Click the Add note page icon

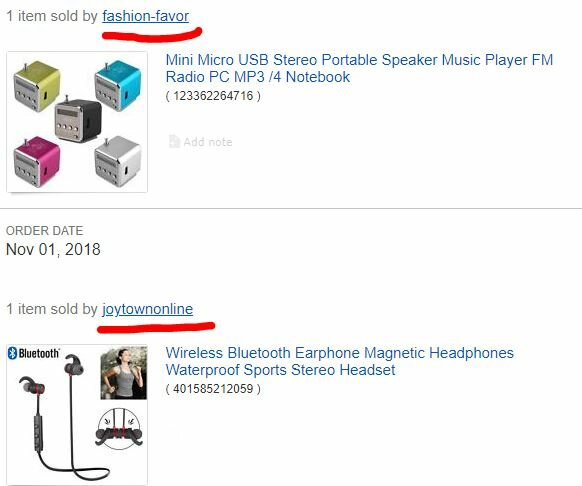click(x=174, y=141)
